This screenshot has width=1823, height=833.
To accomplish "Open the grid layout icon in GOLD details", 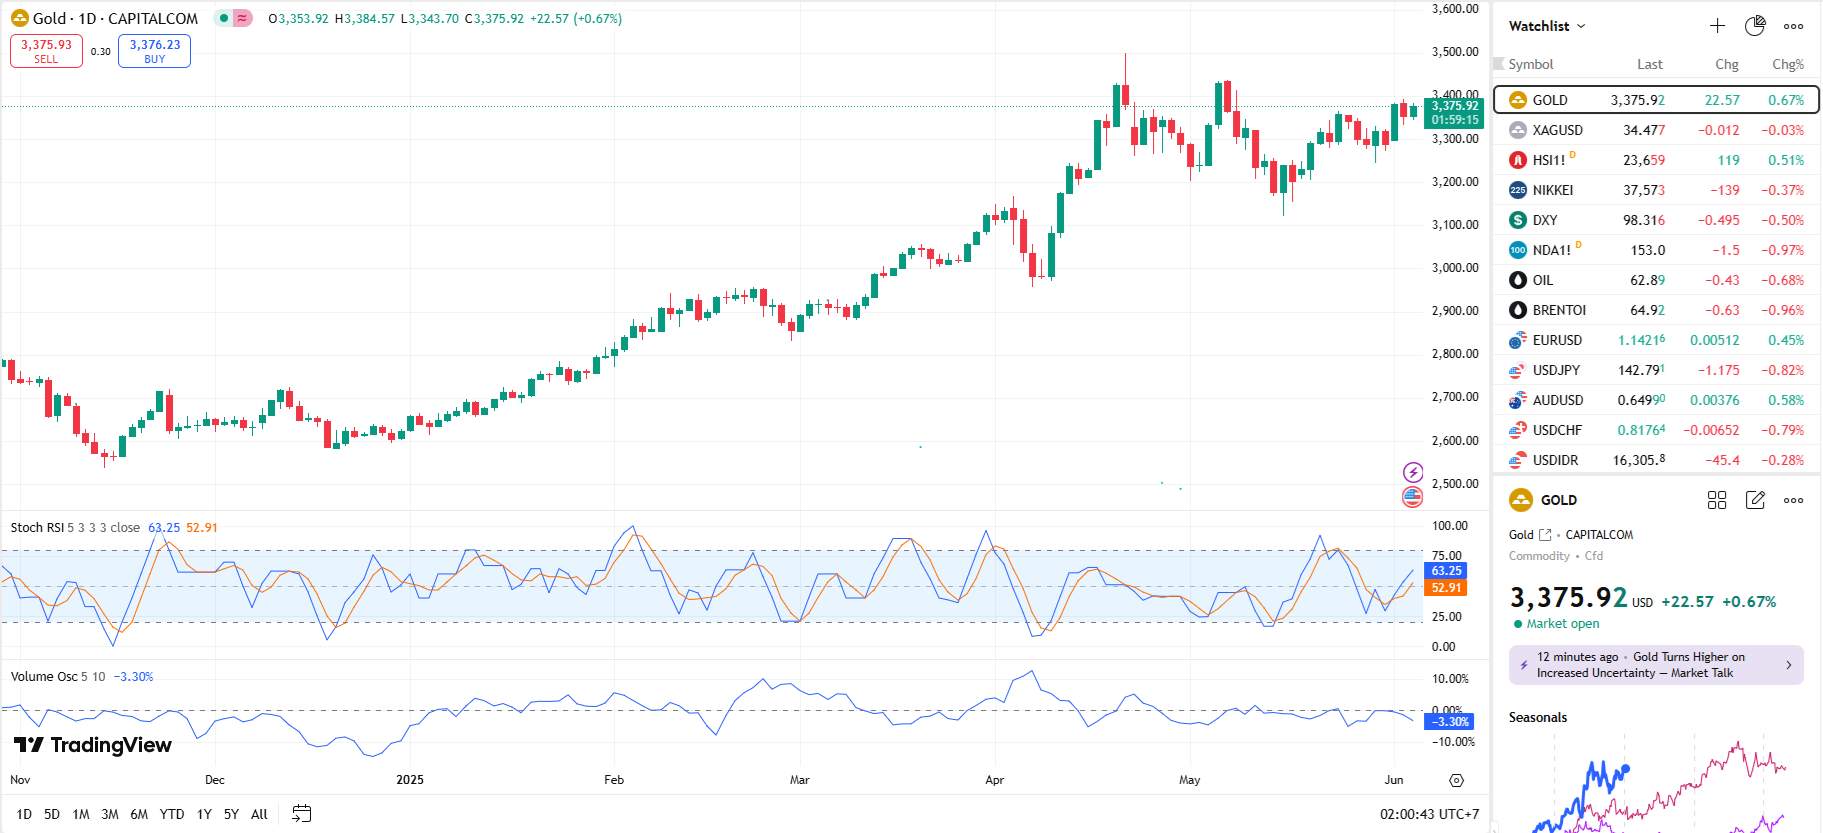I will pyautogui.click(x=1717, y=500).
